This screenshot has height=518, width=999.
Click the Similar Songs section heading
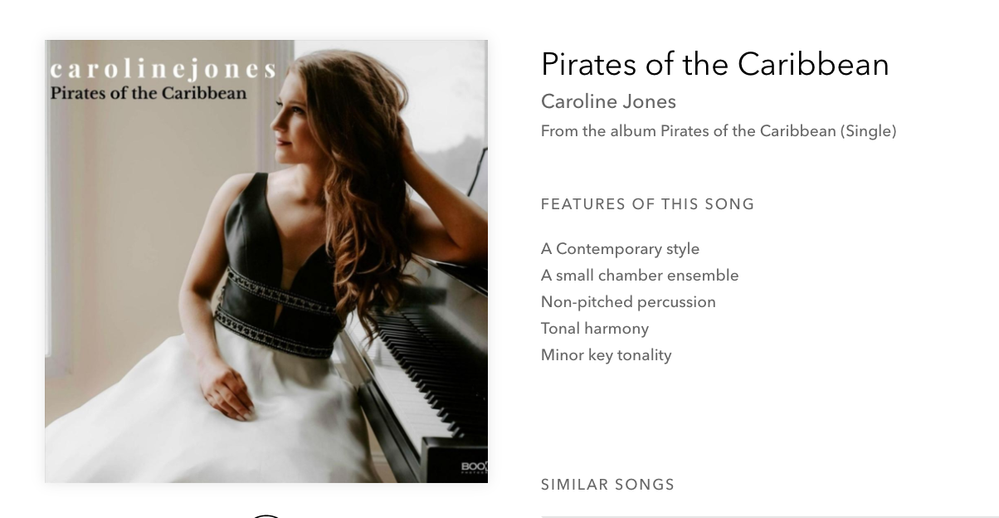(x=607, y=485)
